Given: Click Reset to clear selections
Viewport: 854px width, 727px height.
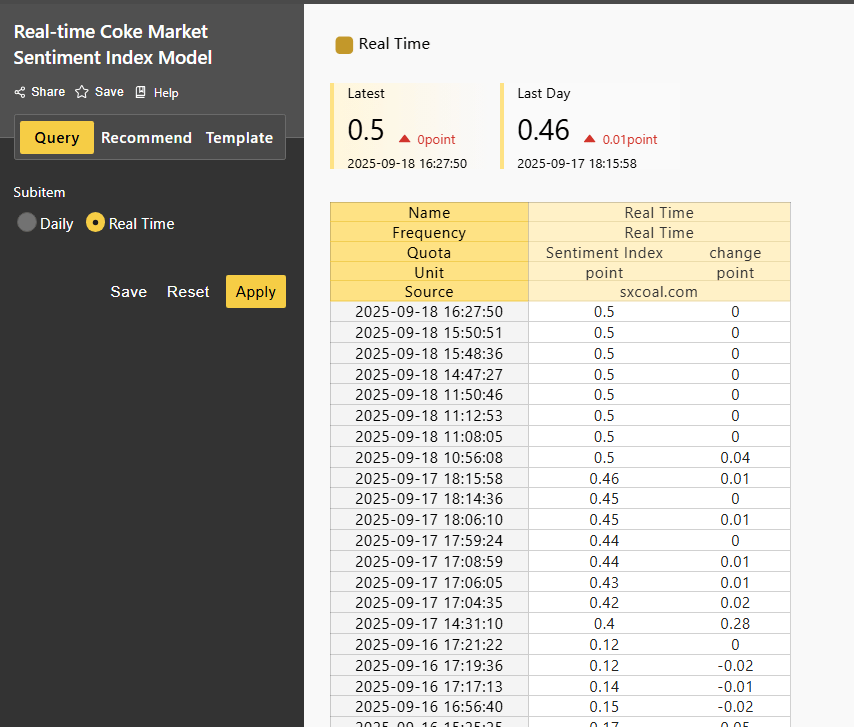Looking at the screenshot, I should (x=188, y=292).
